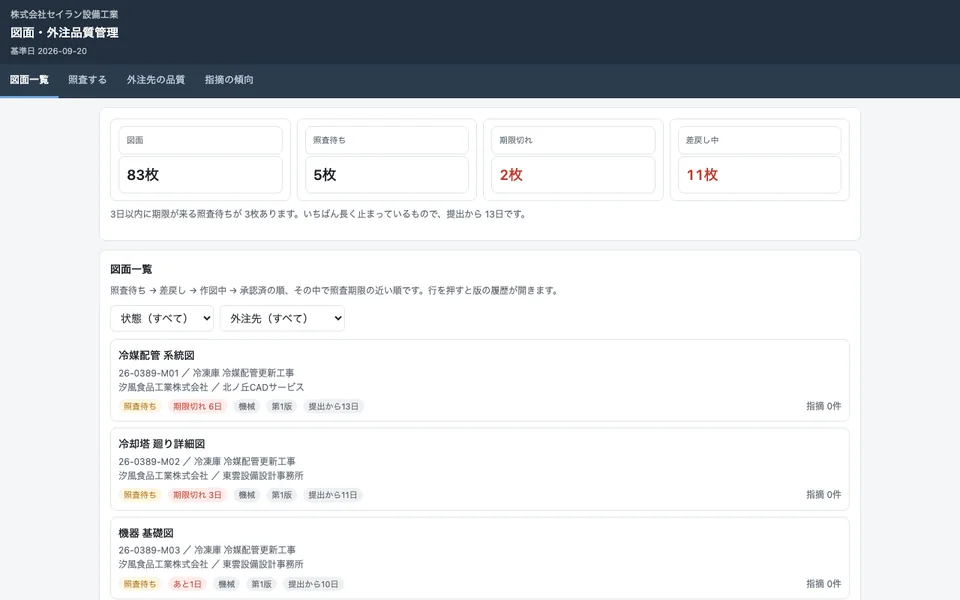Click 照査待ち badge in 冷媒配管 系統図 row
The height and width of the screenshot is (600, 960).
tap(140, 407)
